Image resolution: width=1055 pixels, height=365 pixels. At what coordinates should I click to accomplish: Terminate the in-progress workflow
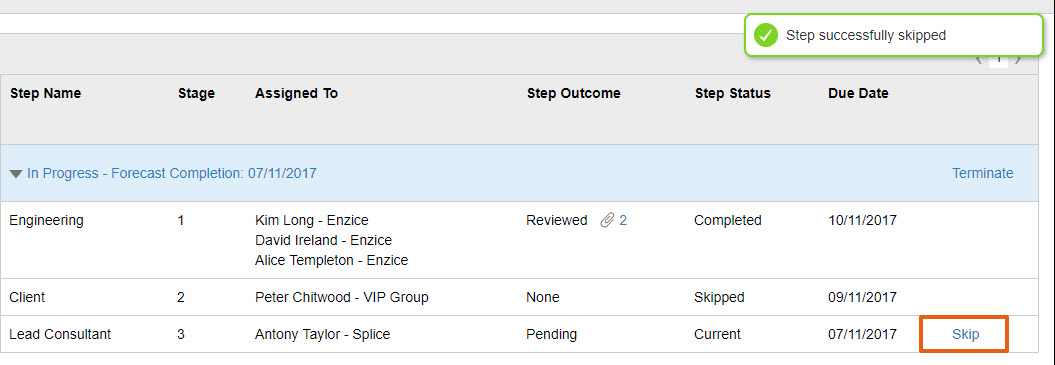coord(982,173)
